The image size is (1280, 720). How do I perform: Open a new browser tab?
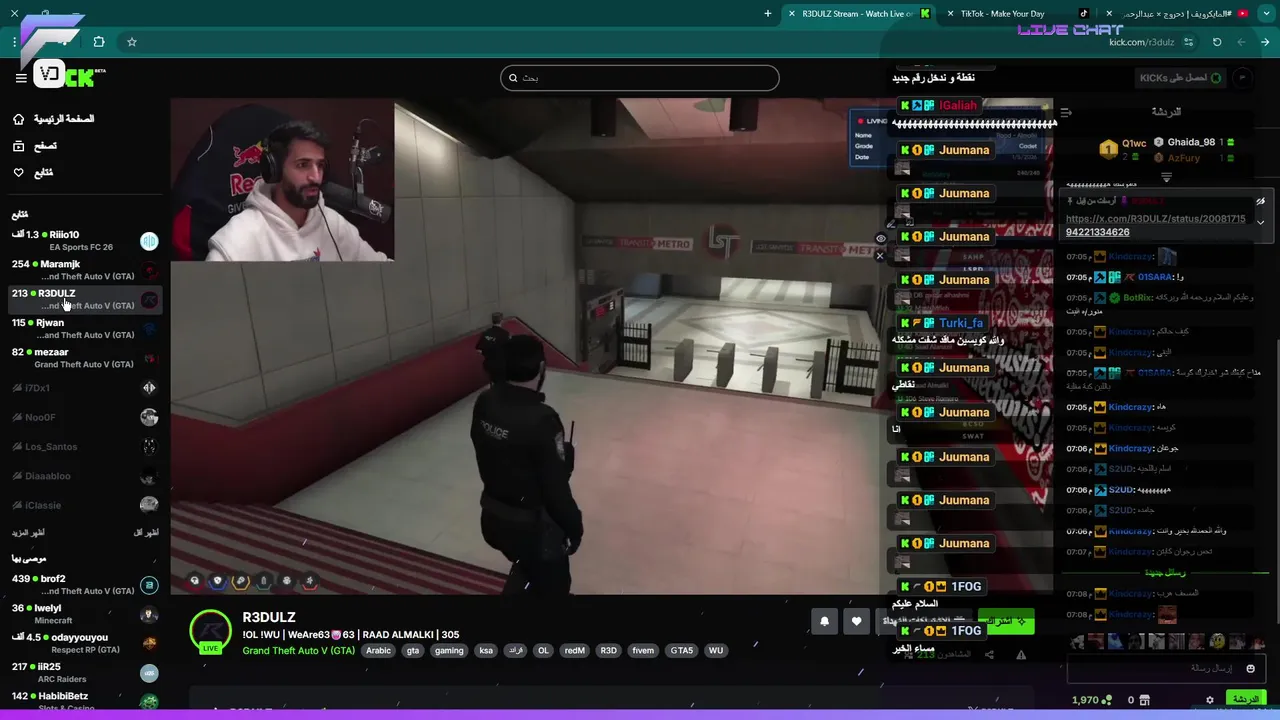click(768, 14)
